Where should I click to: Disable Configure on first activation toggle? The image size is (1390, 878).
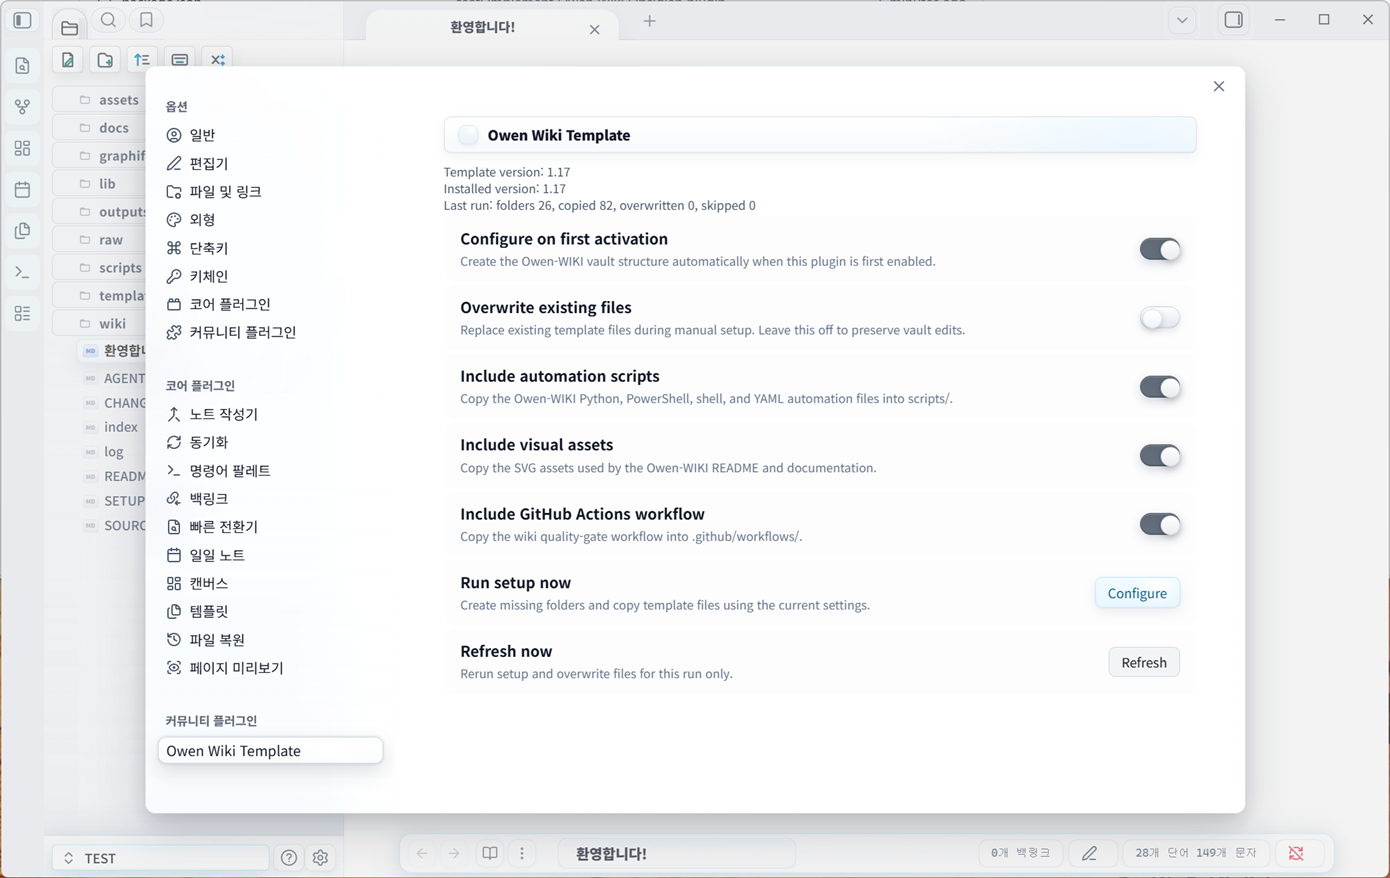[1160, 250]
